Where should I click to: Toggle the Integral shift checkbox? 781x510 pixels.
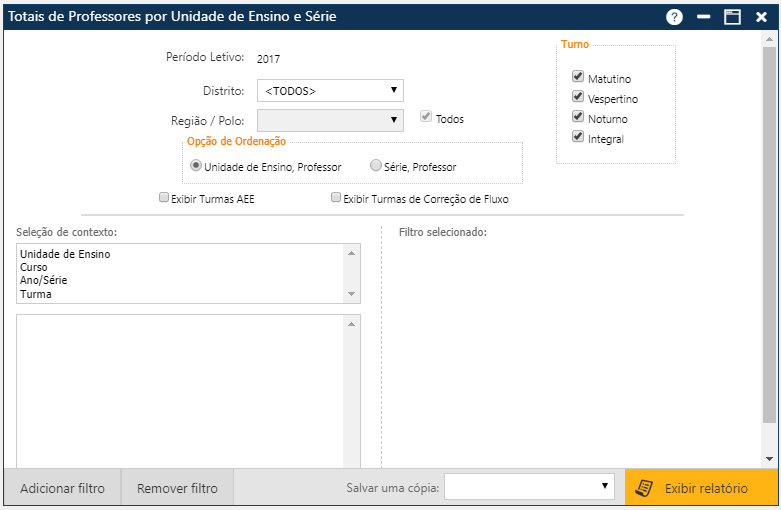(578, 137)
